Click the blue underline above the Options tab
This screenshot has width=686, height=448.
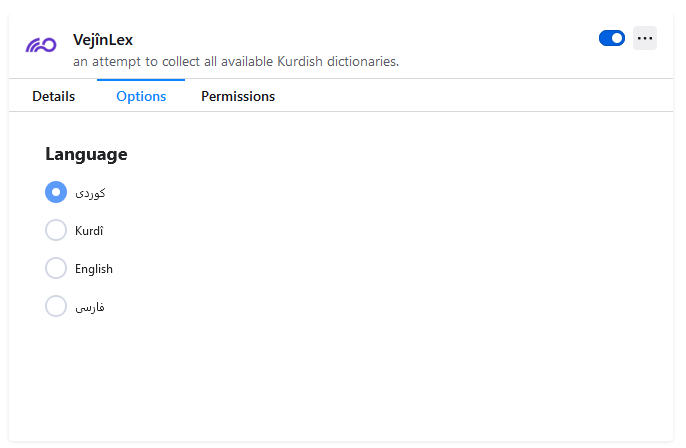pos(141,80)
